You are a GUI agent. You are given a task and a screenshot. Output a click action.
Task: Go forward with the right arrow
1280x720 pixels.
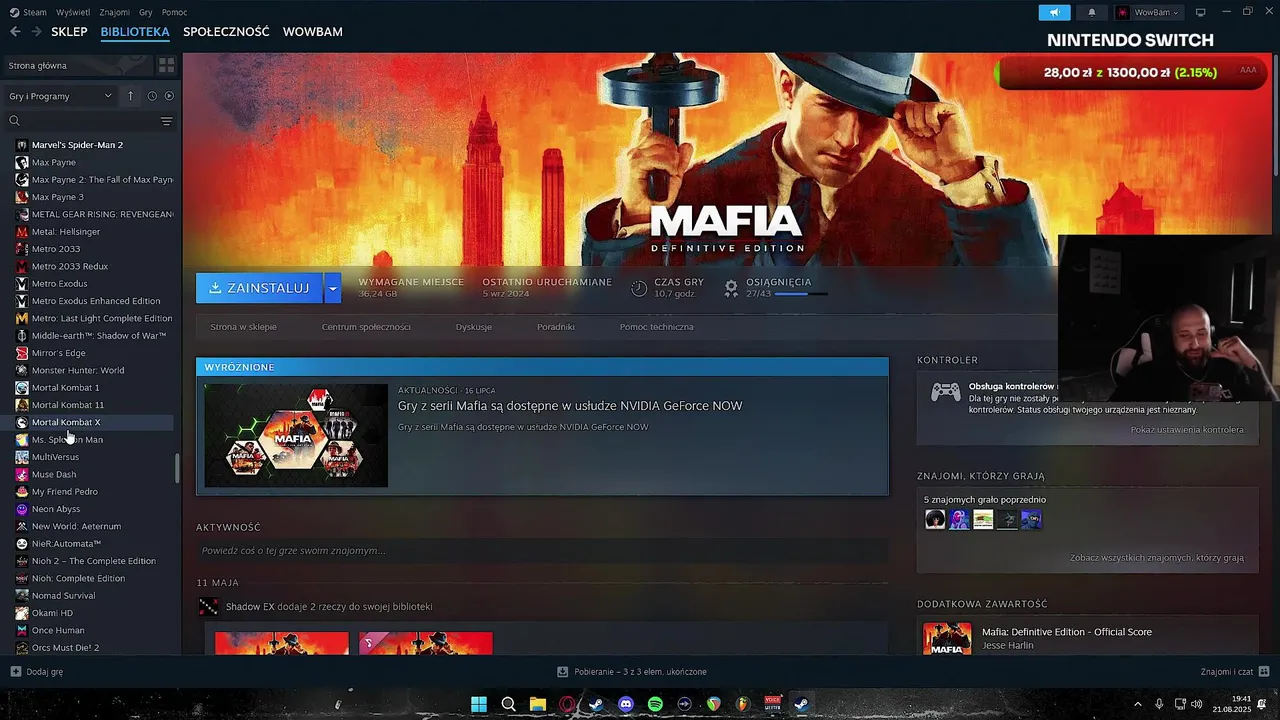coord(36,32)
